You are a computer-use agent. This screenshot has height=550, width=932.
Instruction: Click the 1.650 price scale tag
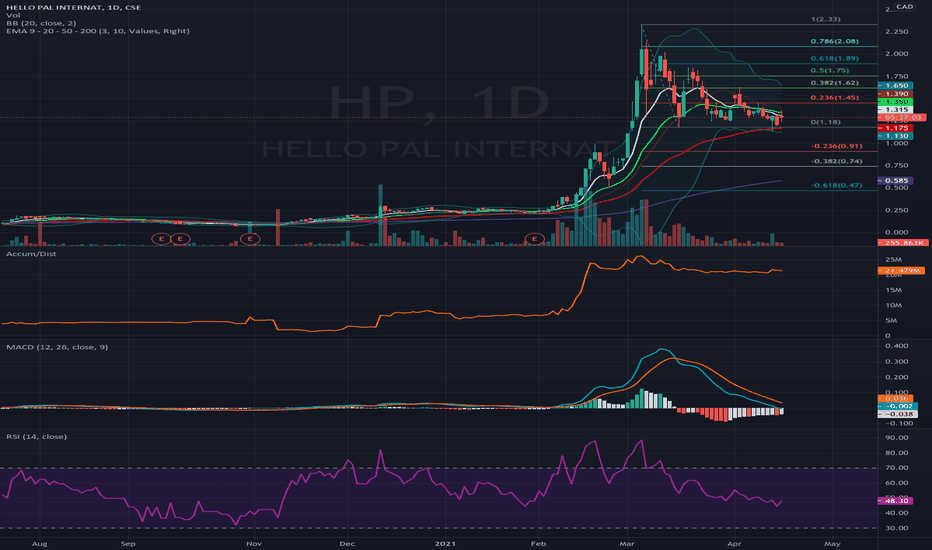pyautogui.click(x=895, y=86)
